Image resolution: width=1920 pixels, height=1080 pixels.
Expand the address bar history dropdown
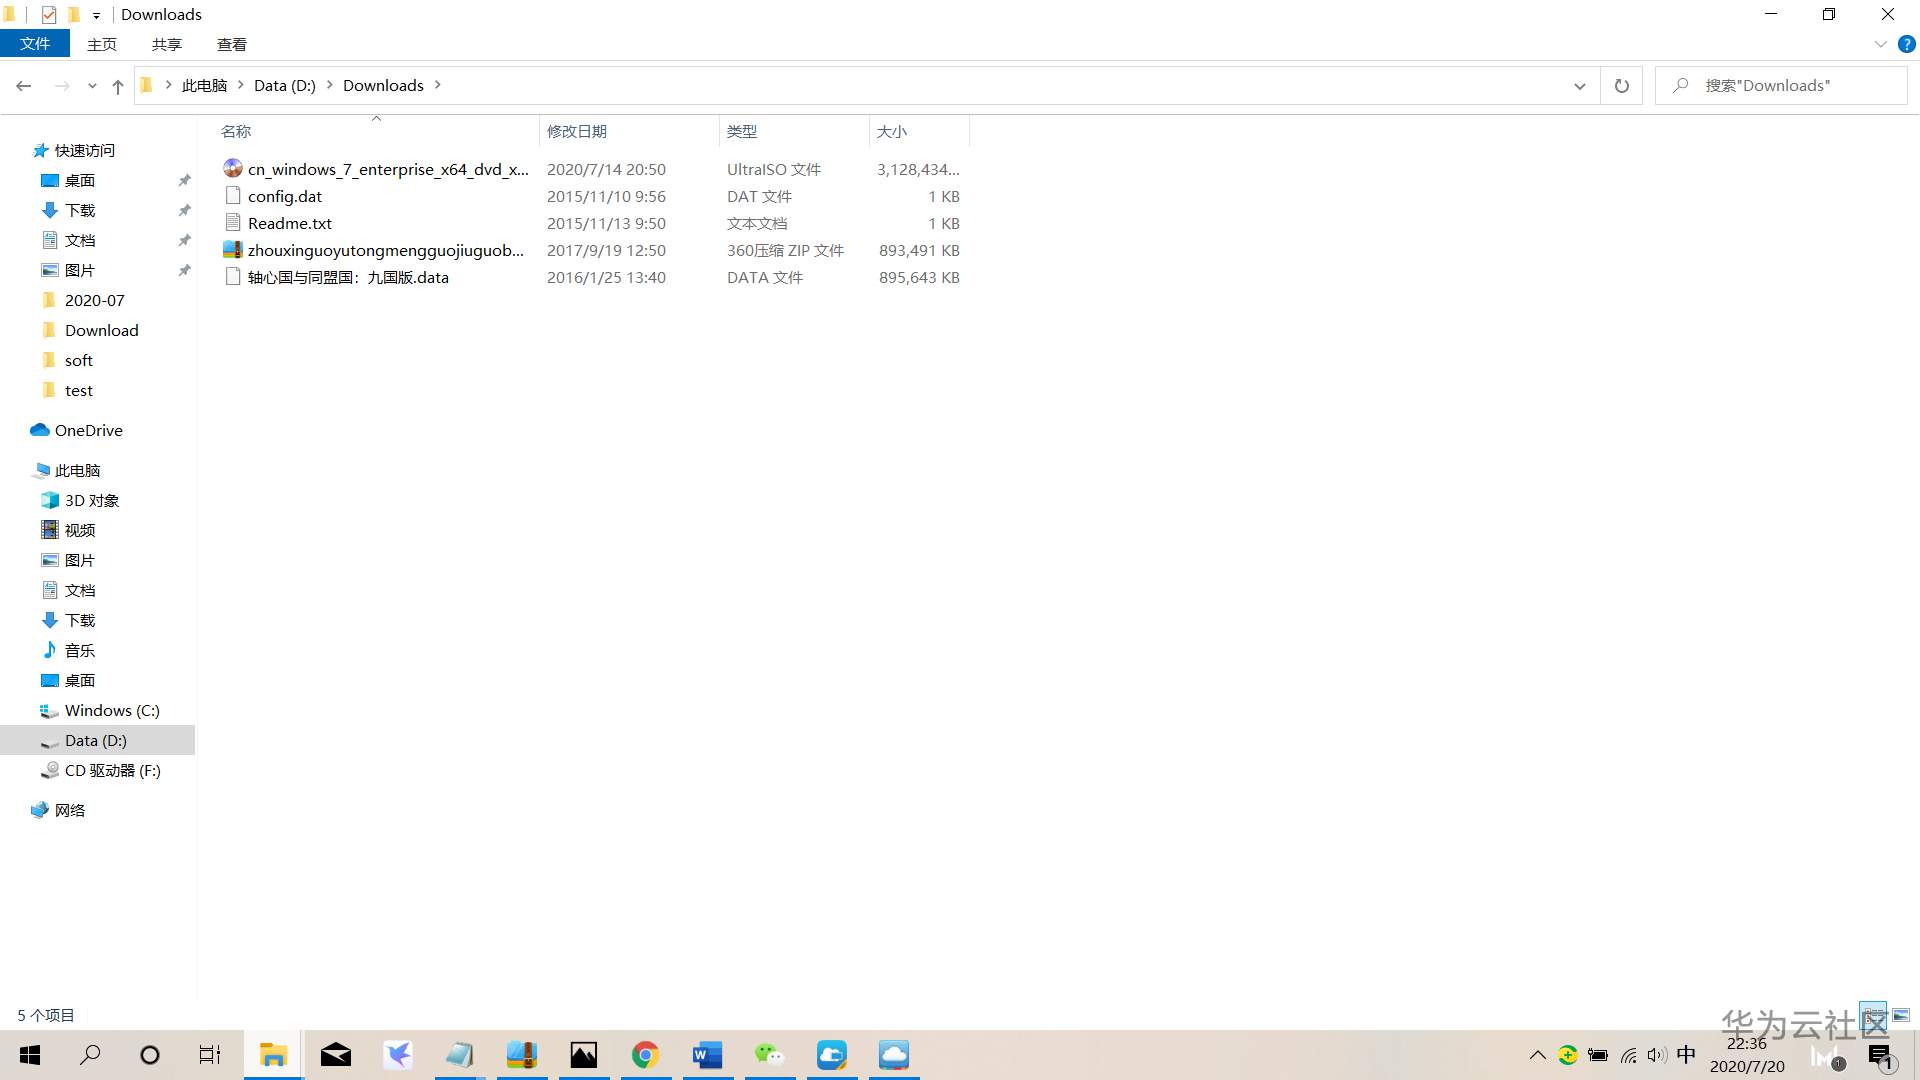(x=1579, y=86)
